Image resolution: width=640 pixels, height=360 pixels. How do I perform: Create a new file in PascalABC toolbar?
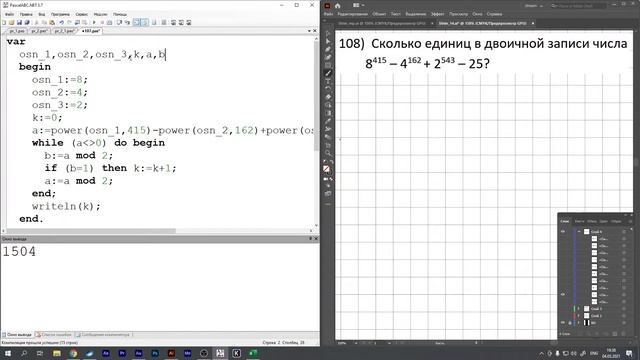(x=4, y=22)
